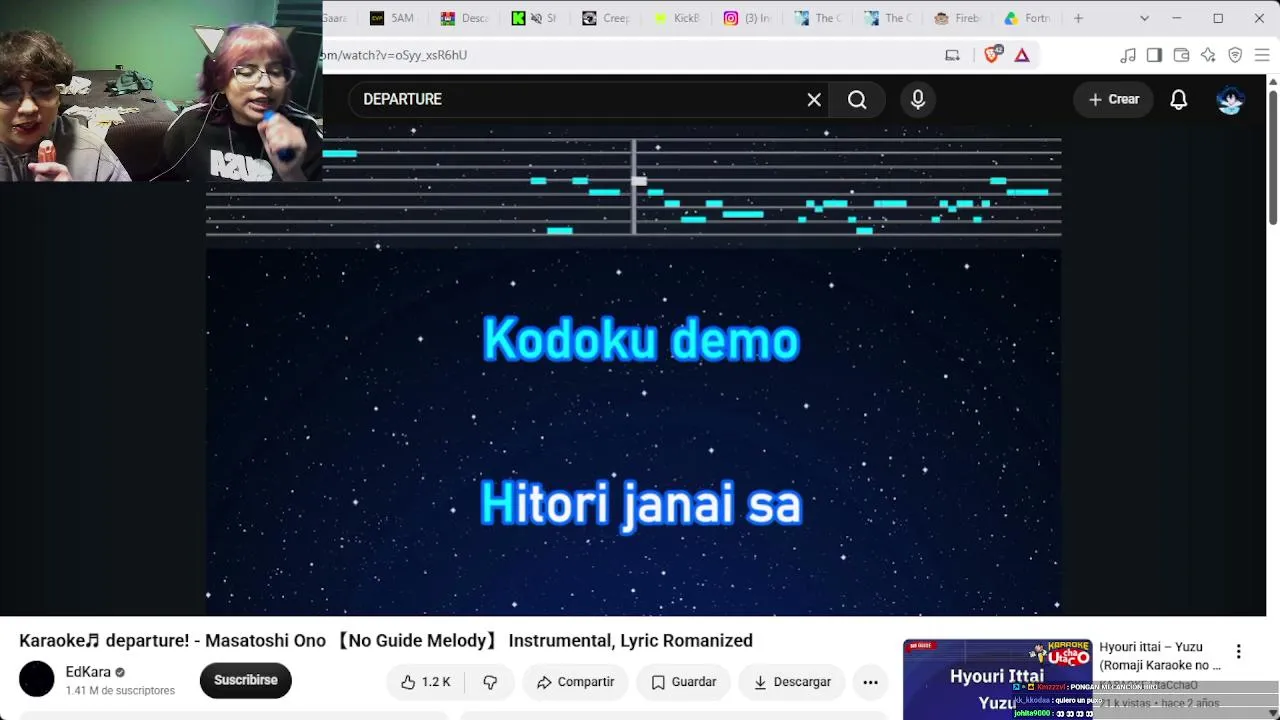Open the Hyouri Ittai video thumbnail
This screenshot has width=1280, height=720.
pos(997,679)
